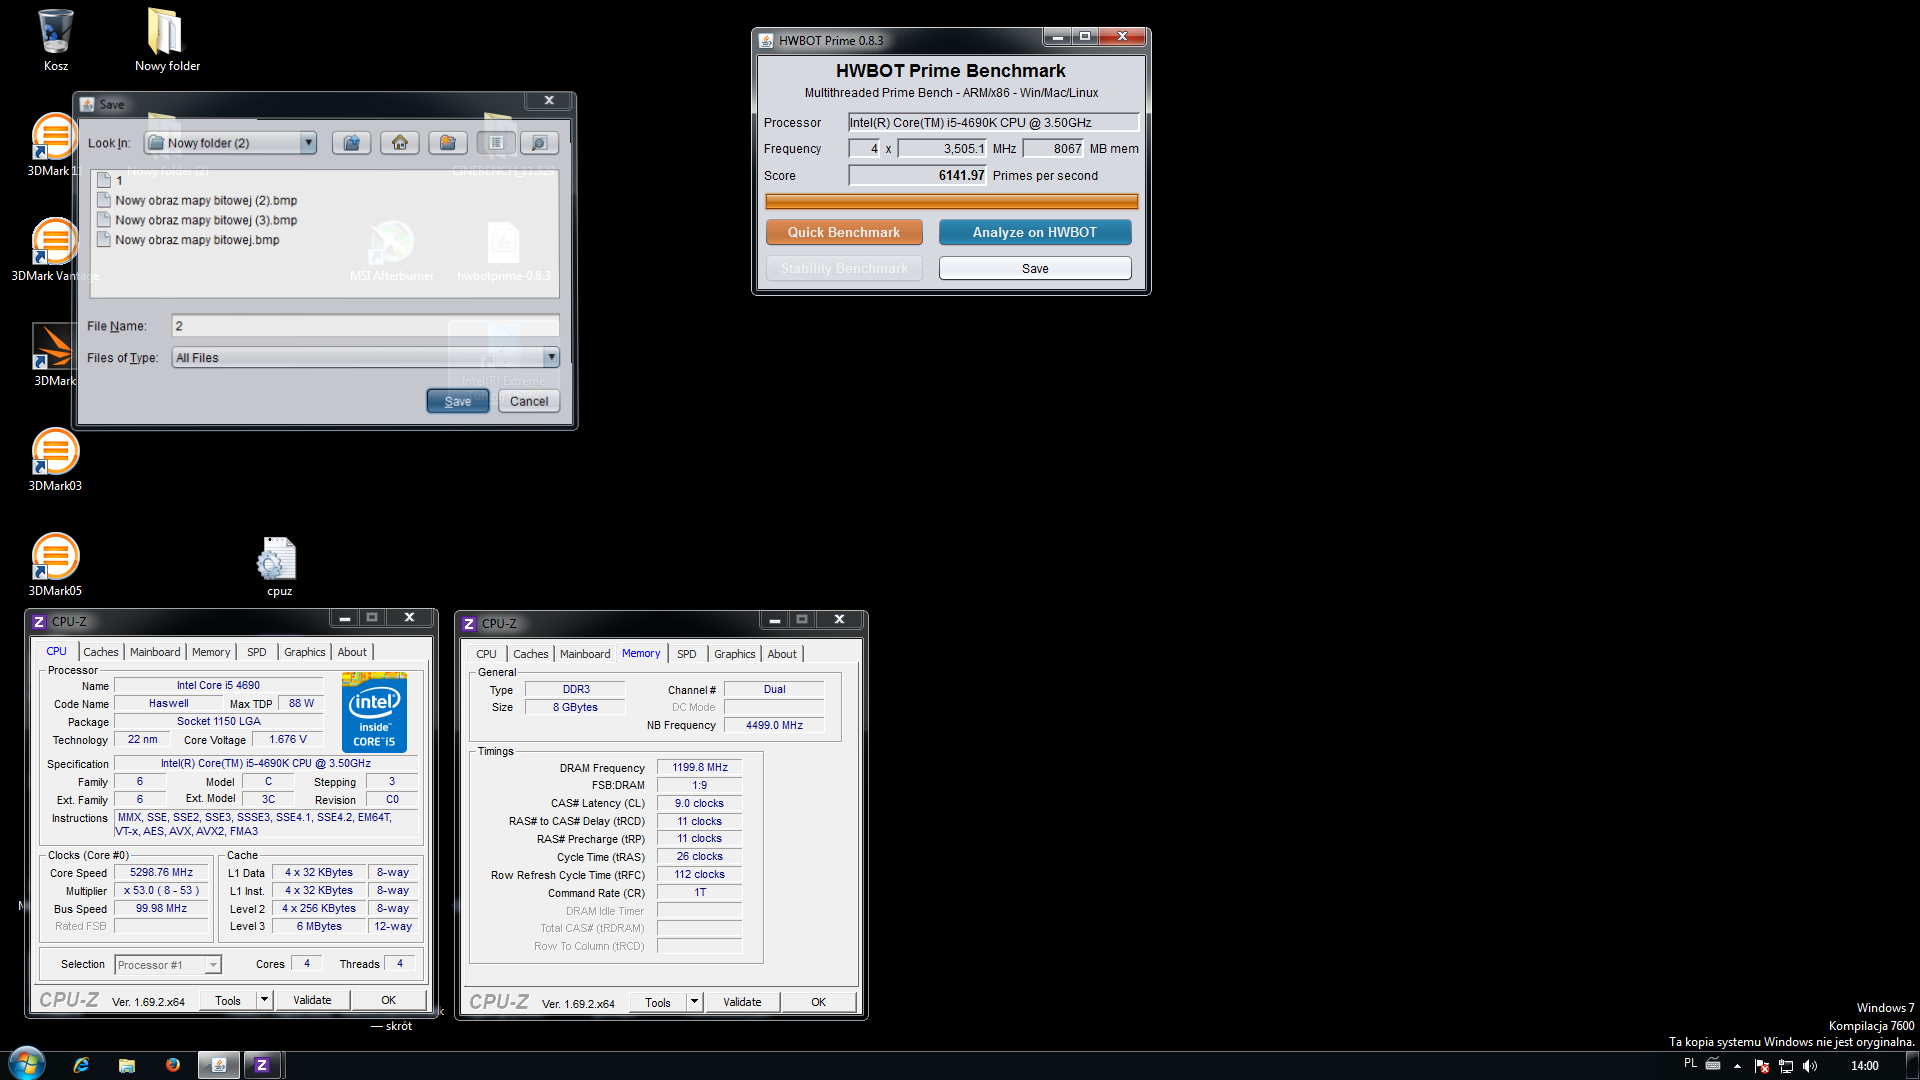Click the DRAM Frequency value 1199.8 MHz
This screenshot has width=1920, height=1080.
tap(700, 767)
